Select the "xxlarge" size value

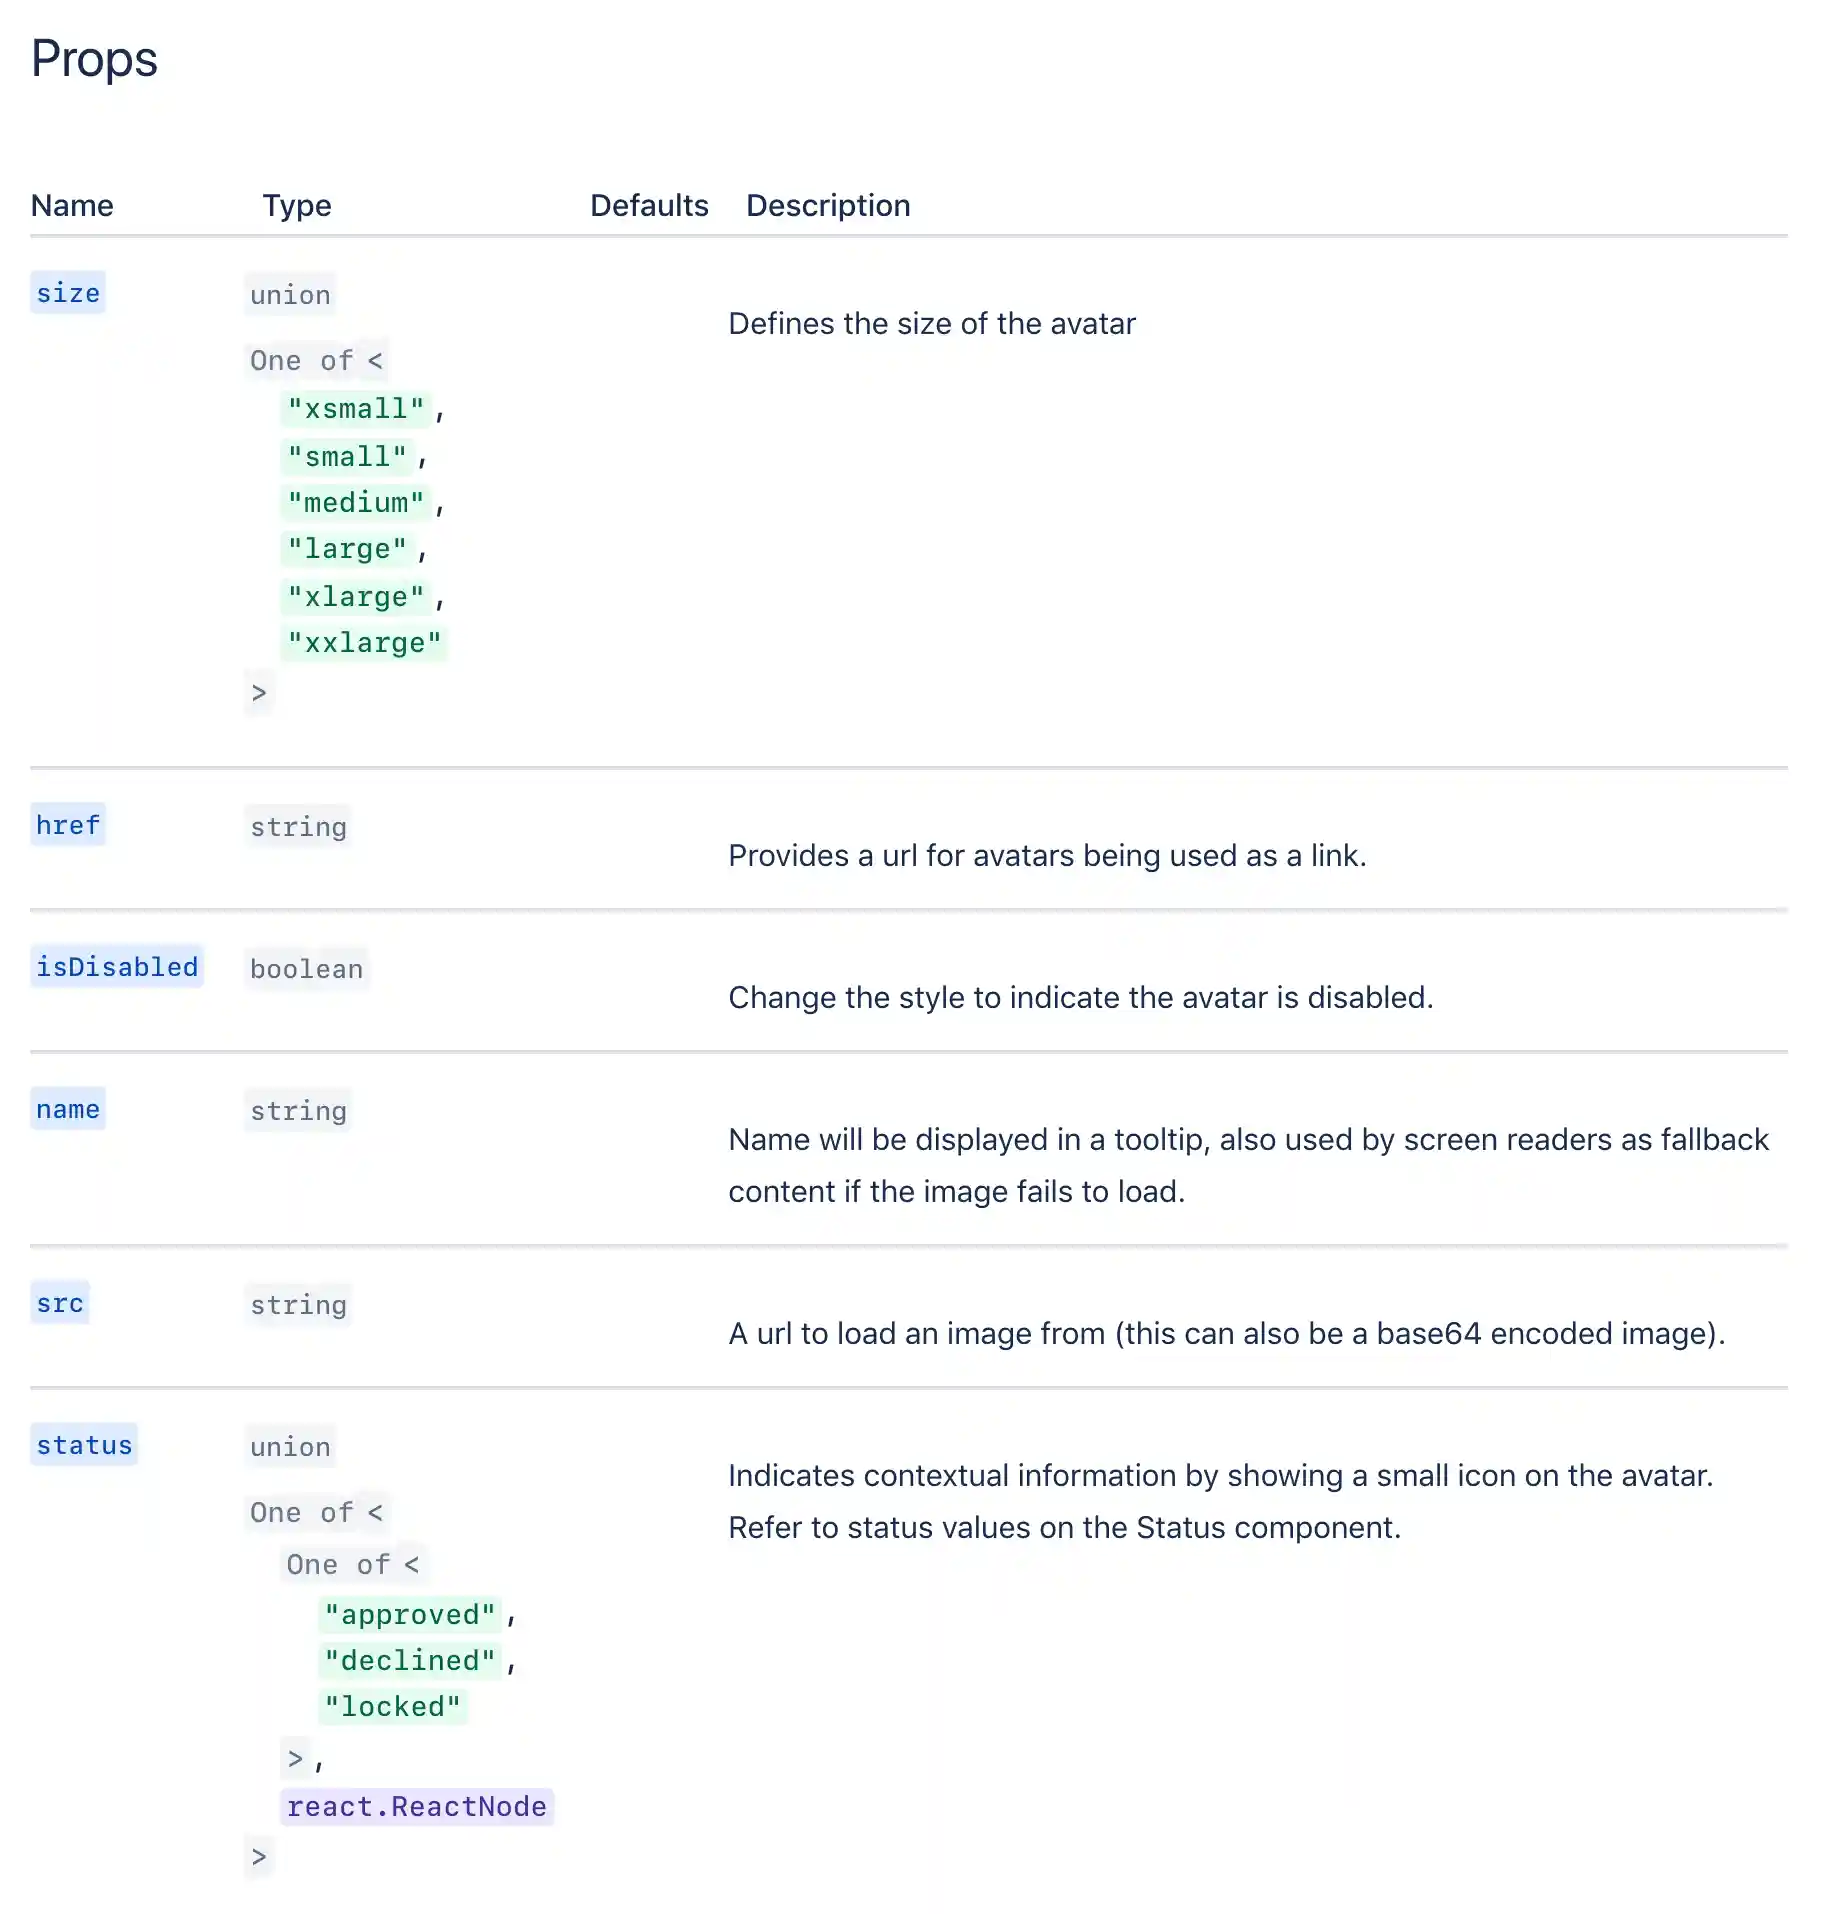(x=364, y=642)
